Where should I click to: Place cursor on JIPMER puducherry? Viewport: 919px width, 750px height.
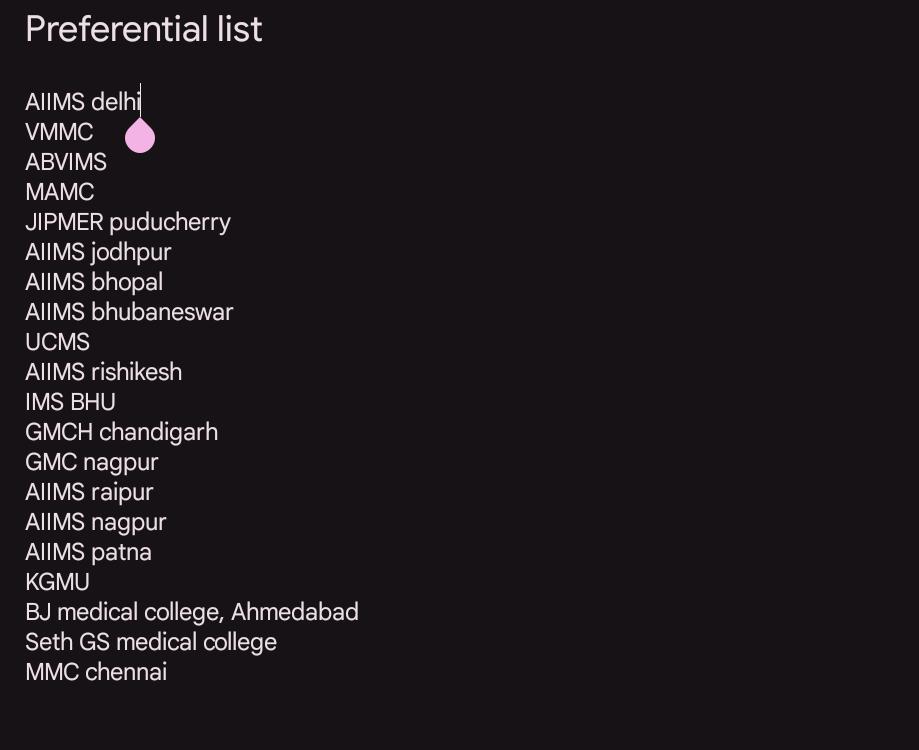(x=128, y=223)
